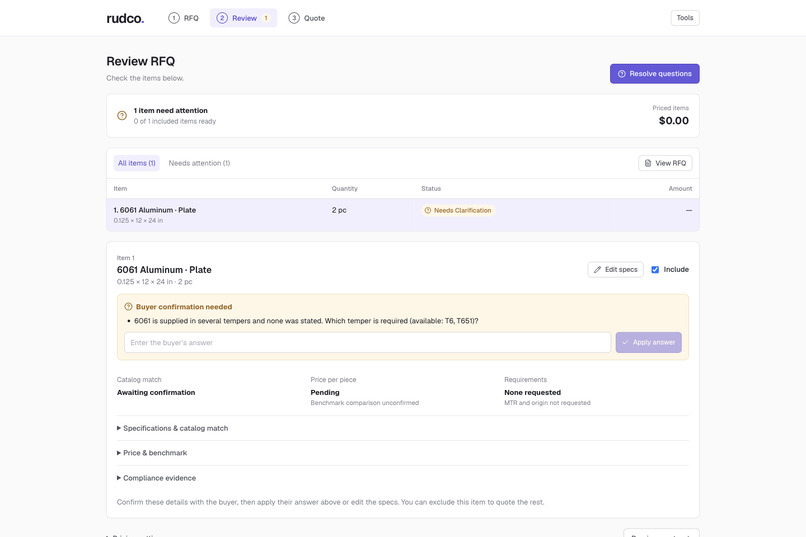Screen dimensions: 806x537
Task: Click the attention icon beside 1 item need attention
Action: [x=122, y=116]
